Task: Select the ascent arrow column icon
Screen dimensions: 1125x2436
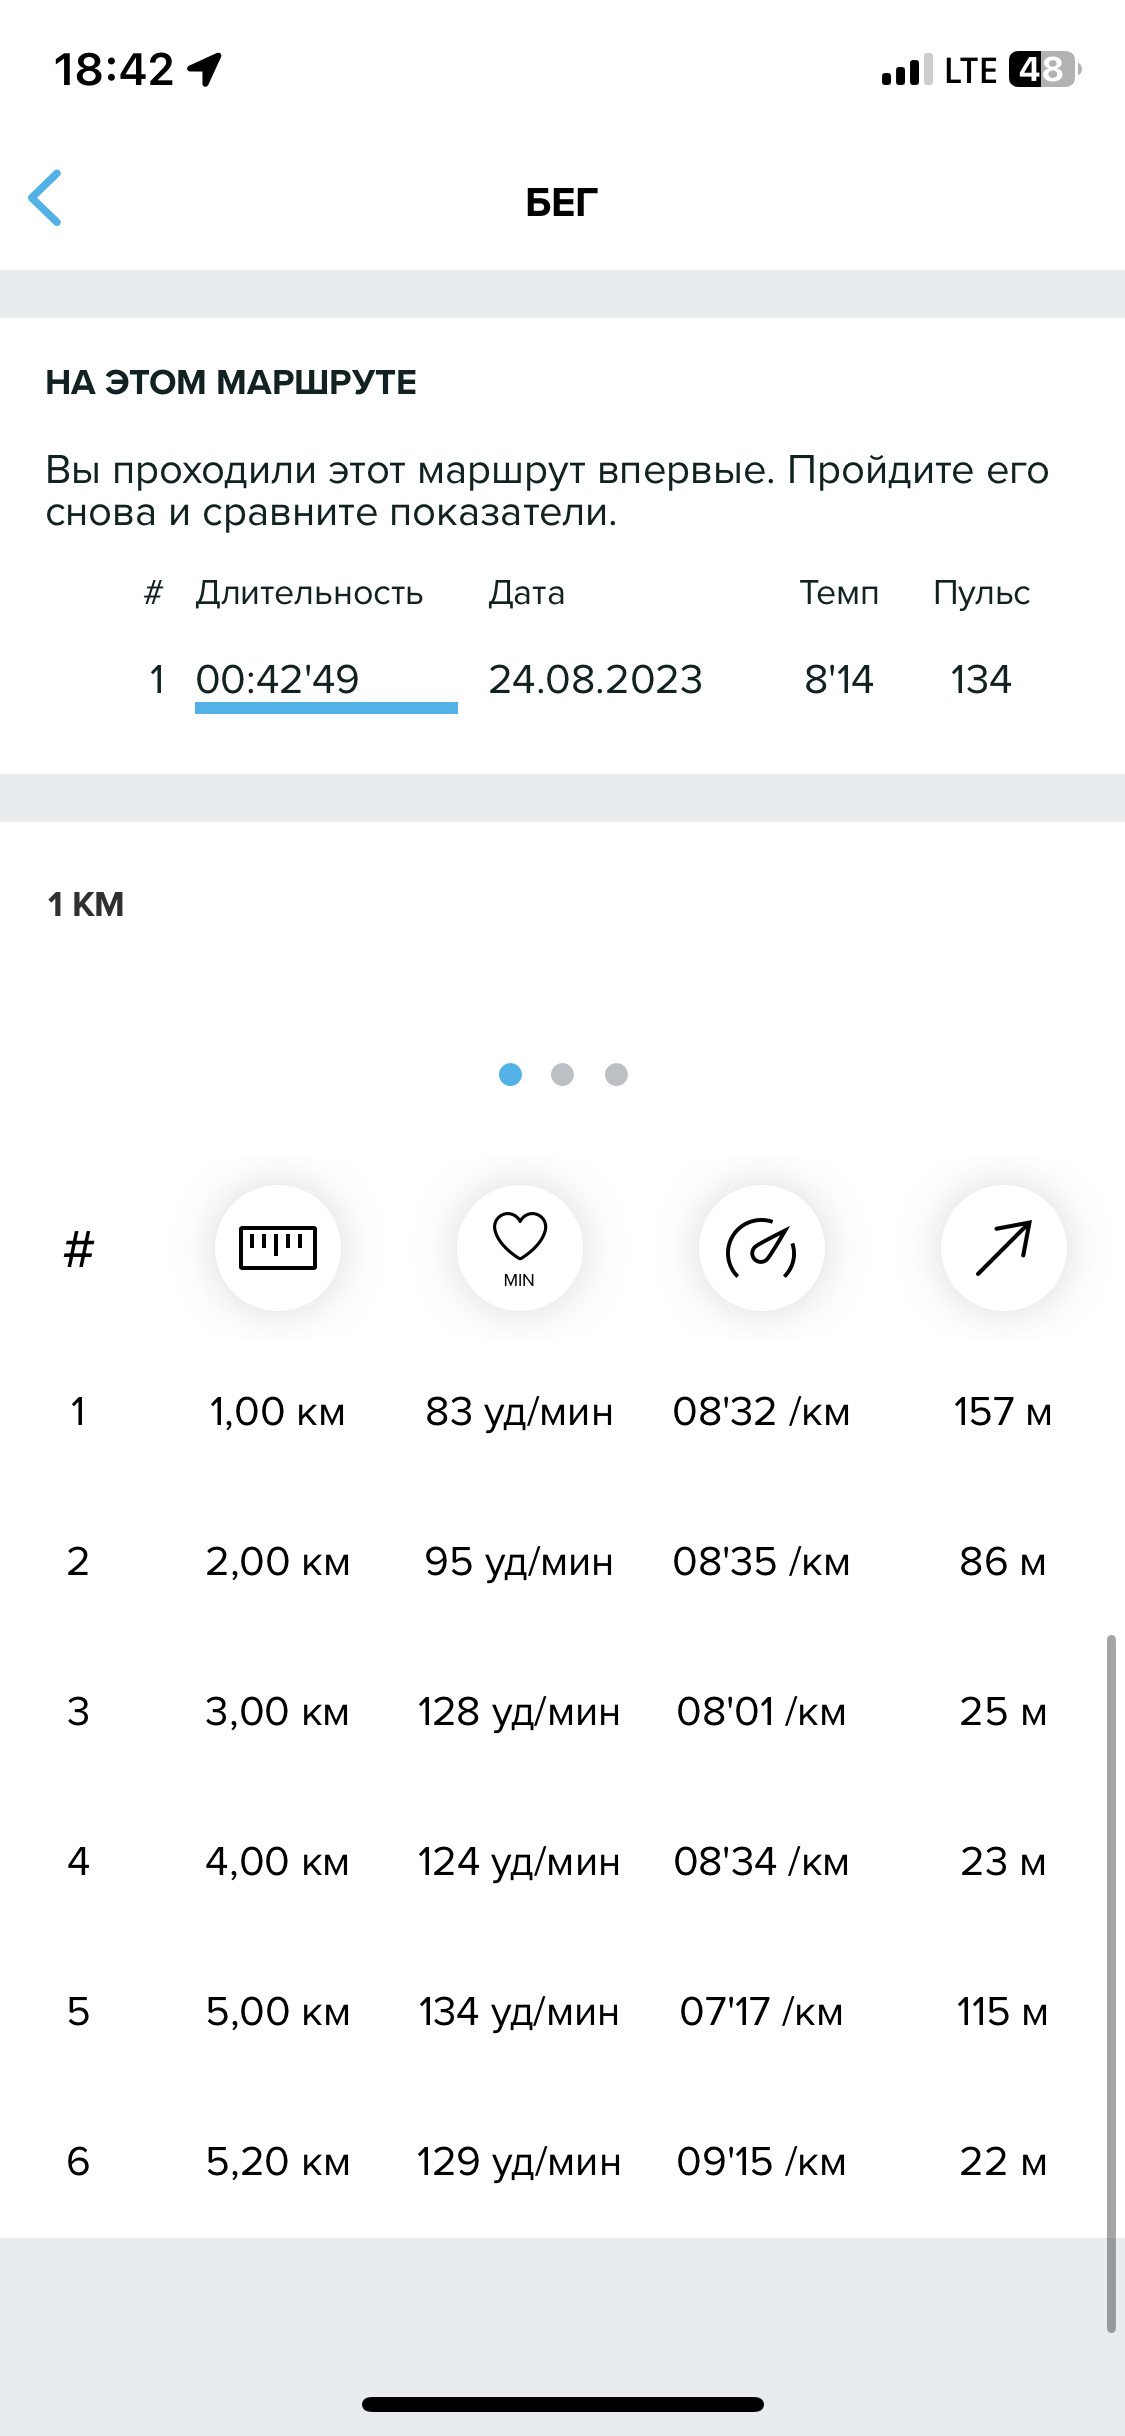Action: click(x=1003, y=1247)
